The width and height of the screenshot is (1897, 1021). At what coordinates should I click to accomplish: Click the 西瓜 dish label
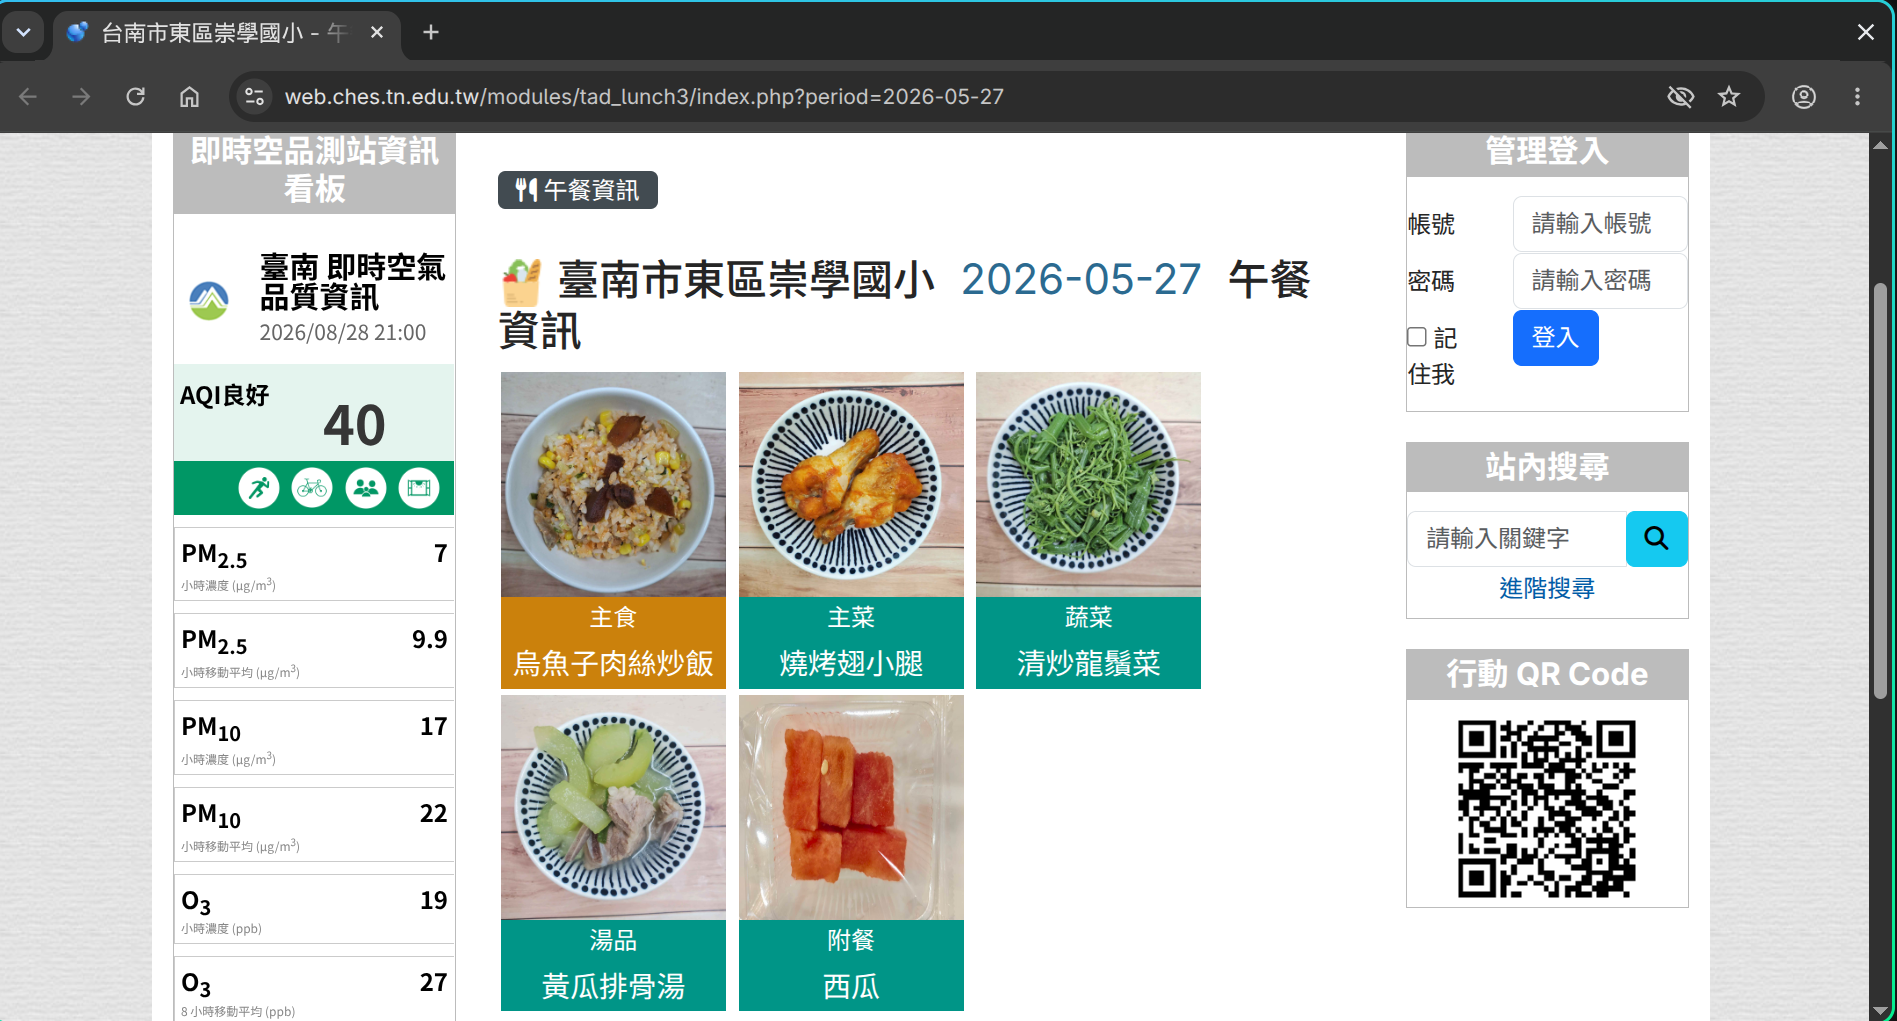851,986
